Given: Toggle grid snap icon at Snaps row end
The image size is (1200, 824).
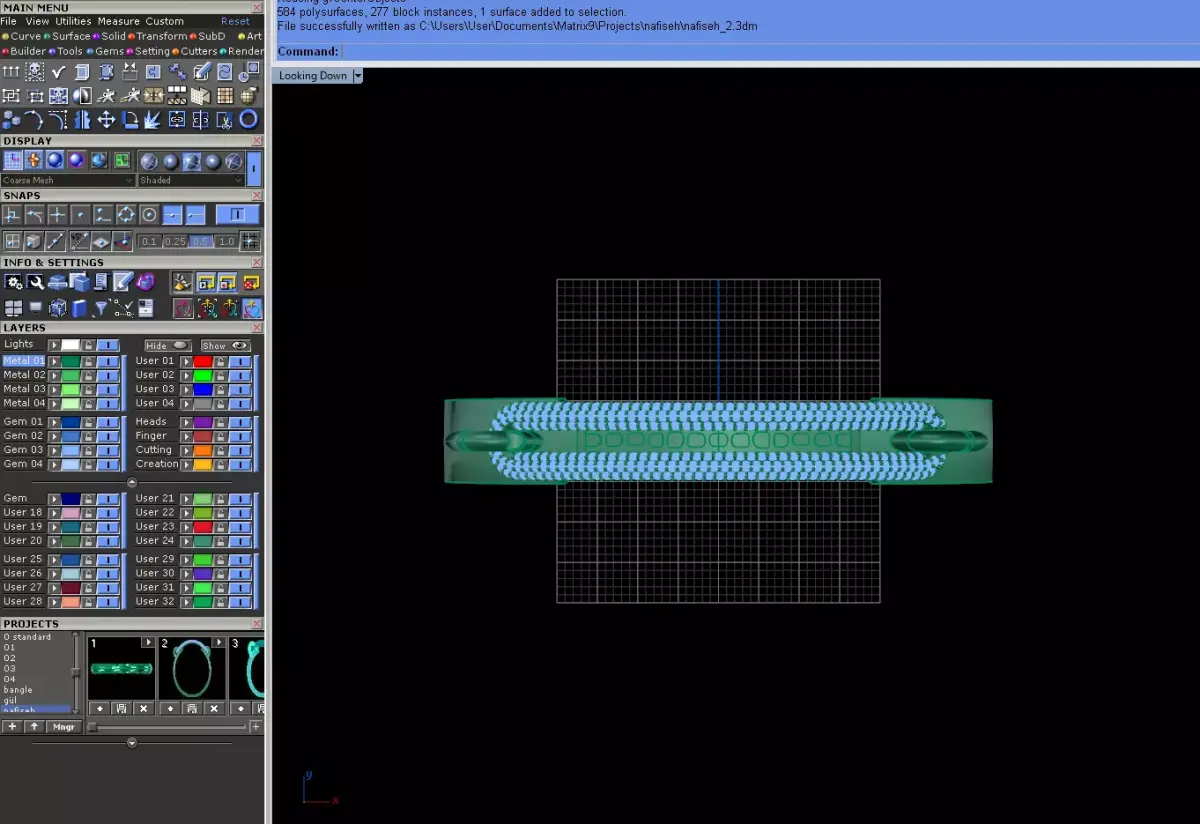Looking at the screenshot, I should (250, 241).
